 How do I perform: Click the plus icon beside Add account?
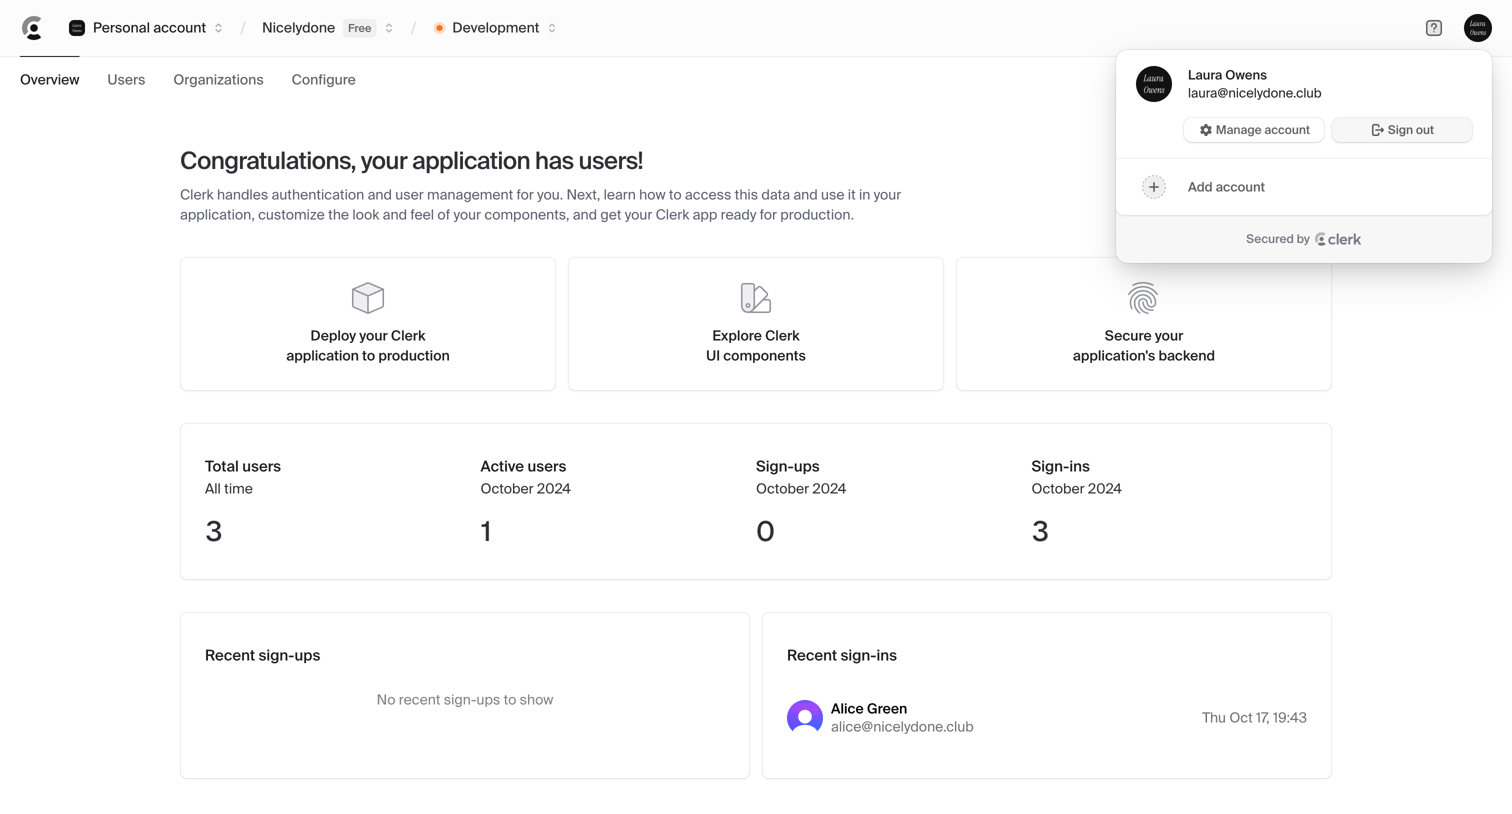pos(1154,187)
